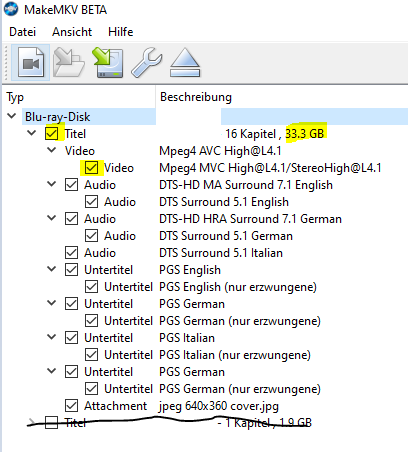Uncheck the Attachment cover.jpg checkbox

[71, 405]
